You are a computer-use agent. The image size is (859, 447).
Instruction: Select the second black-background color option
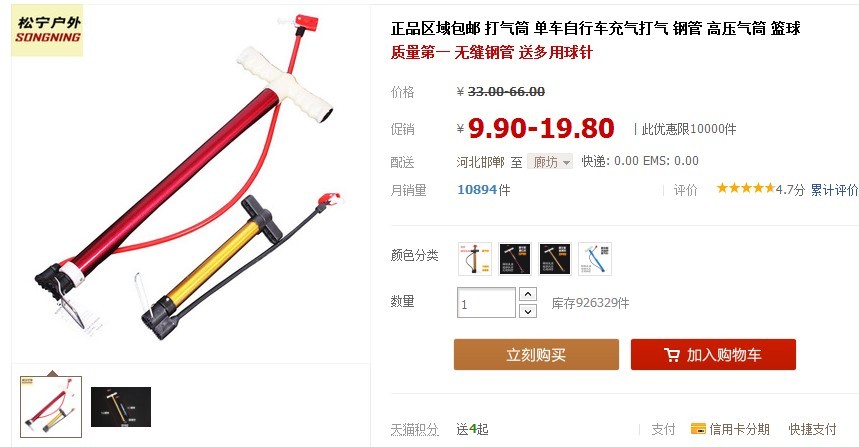[x=515, y=259]
